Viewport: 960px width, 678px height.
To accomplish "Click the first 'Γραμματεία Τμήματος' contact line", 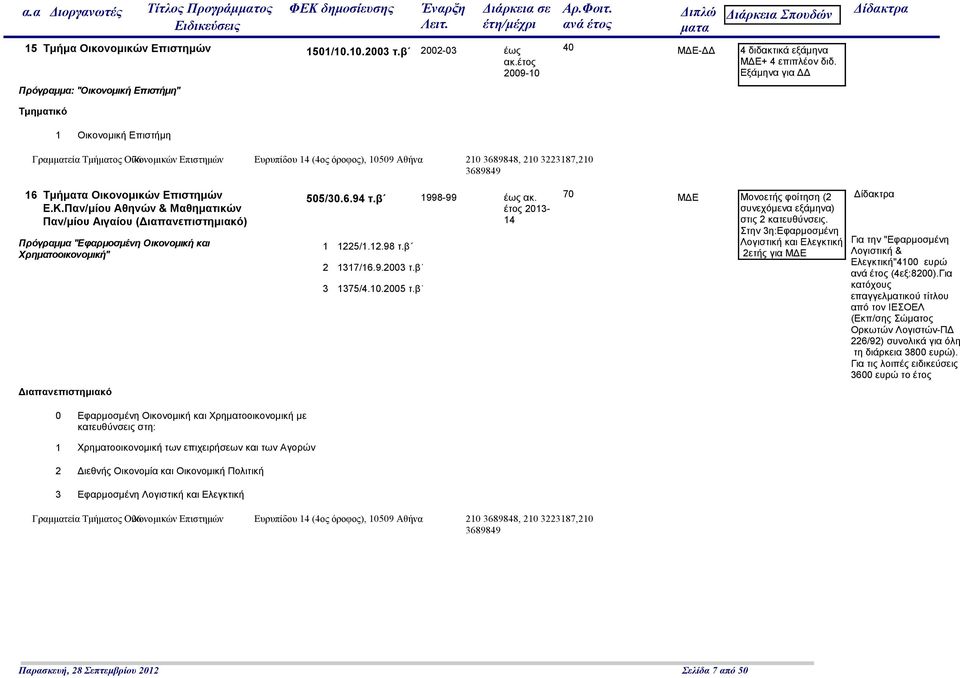I will 128,160.
